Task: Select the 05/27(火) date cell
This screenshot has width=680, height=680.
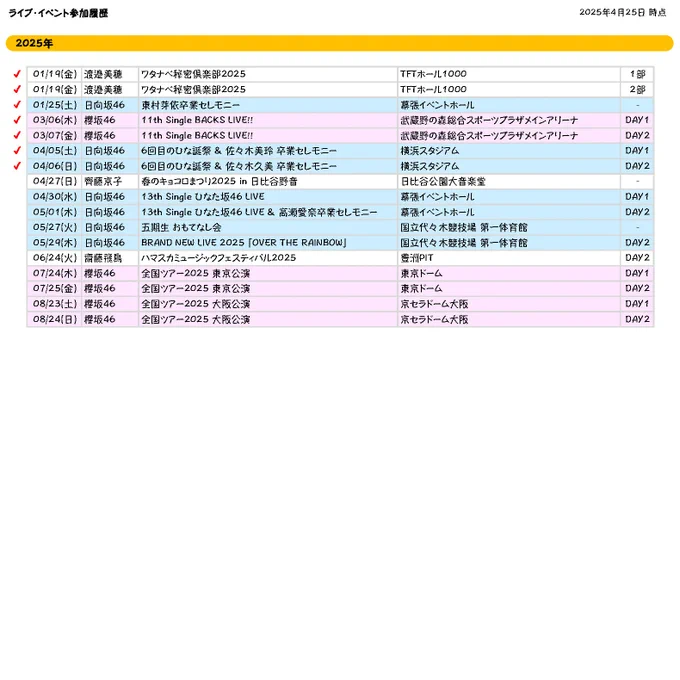Action: (55, 227)
